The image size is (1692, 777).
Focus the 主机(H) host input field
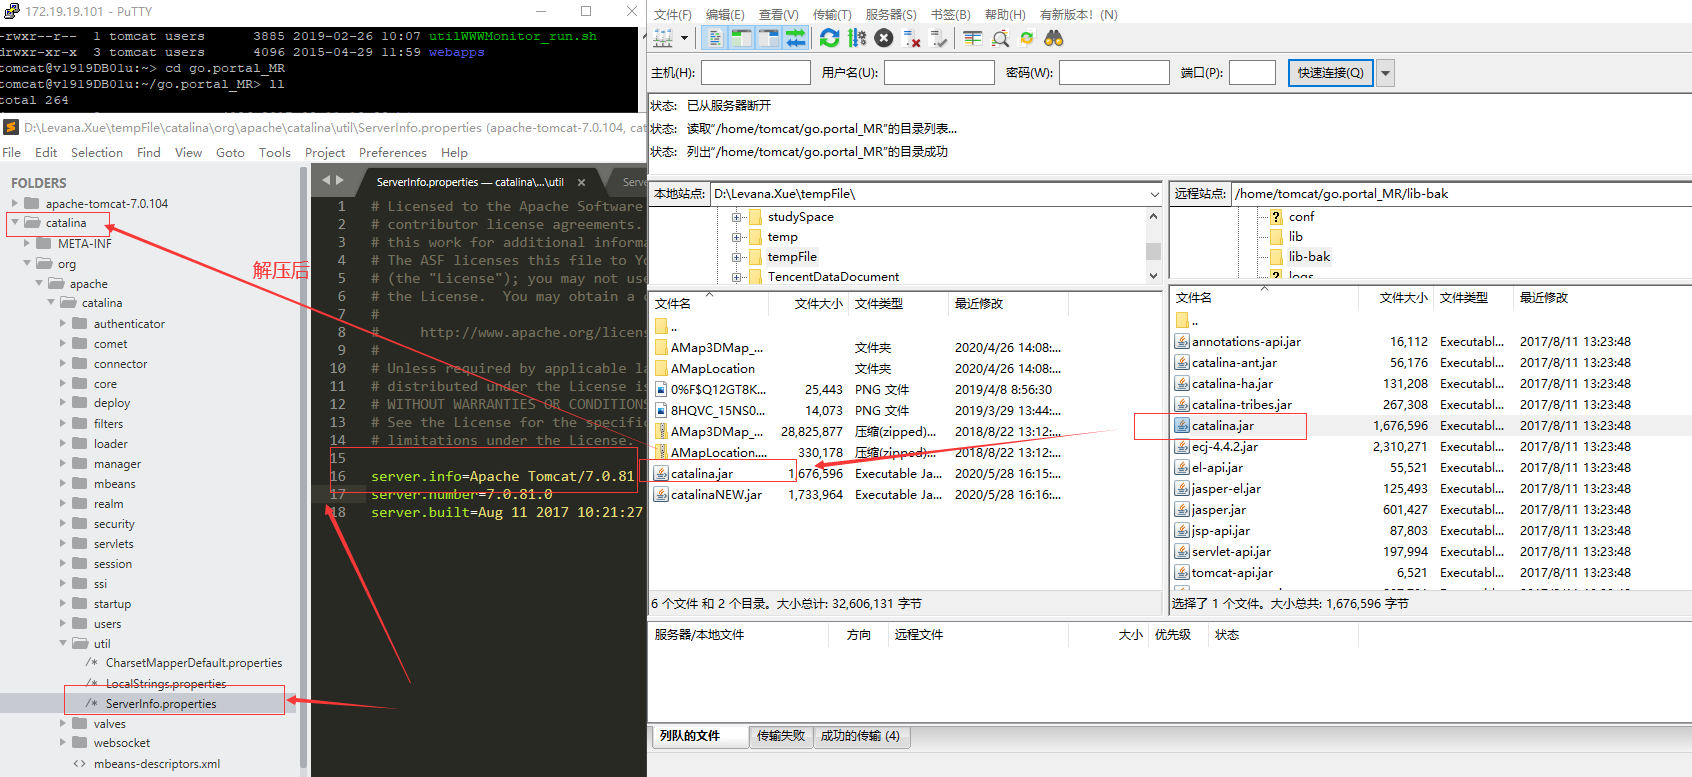coord(756,73)
